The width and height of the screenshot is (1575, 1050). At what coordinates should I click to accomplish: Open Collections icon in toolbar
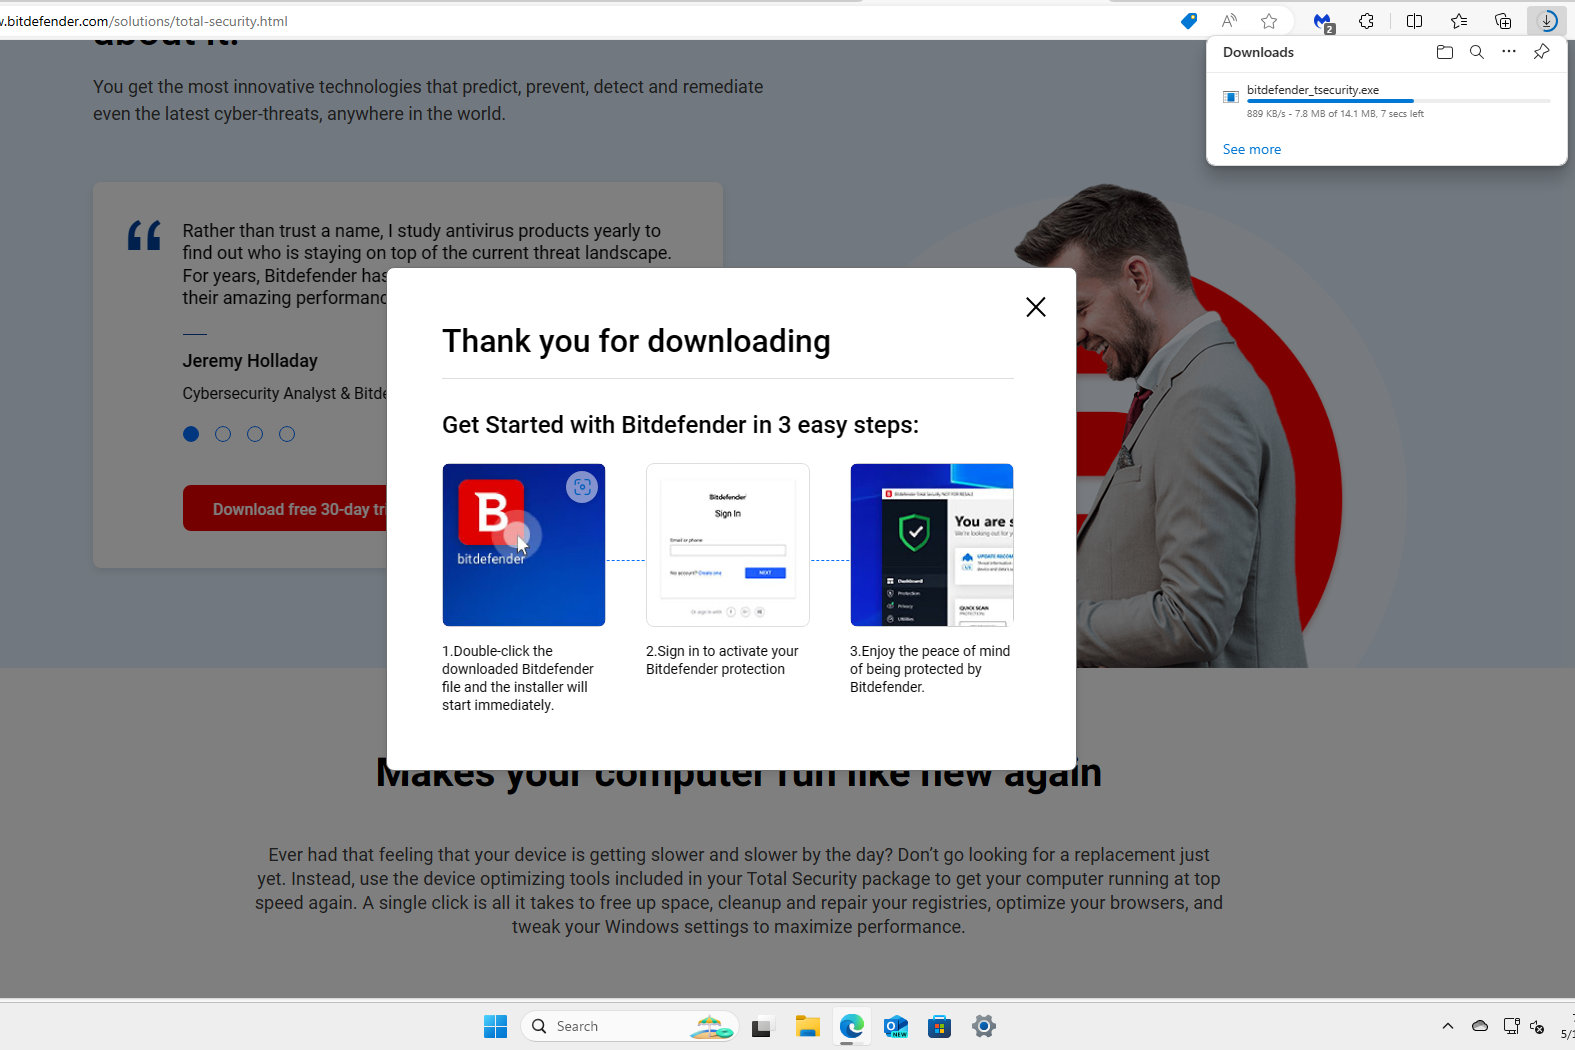pos(1503,21)
